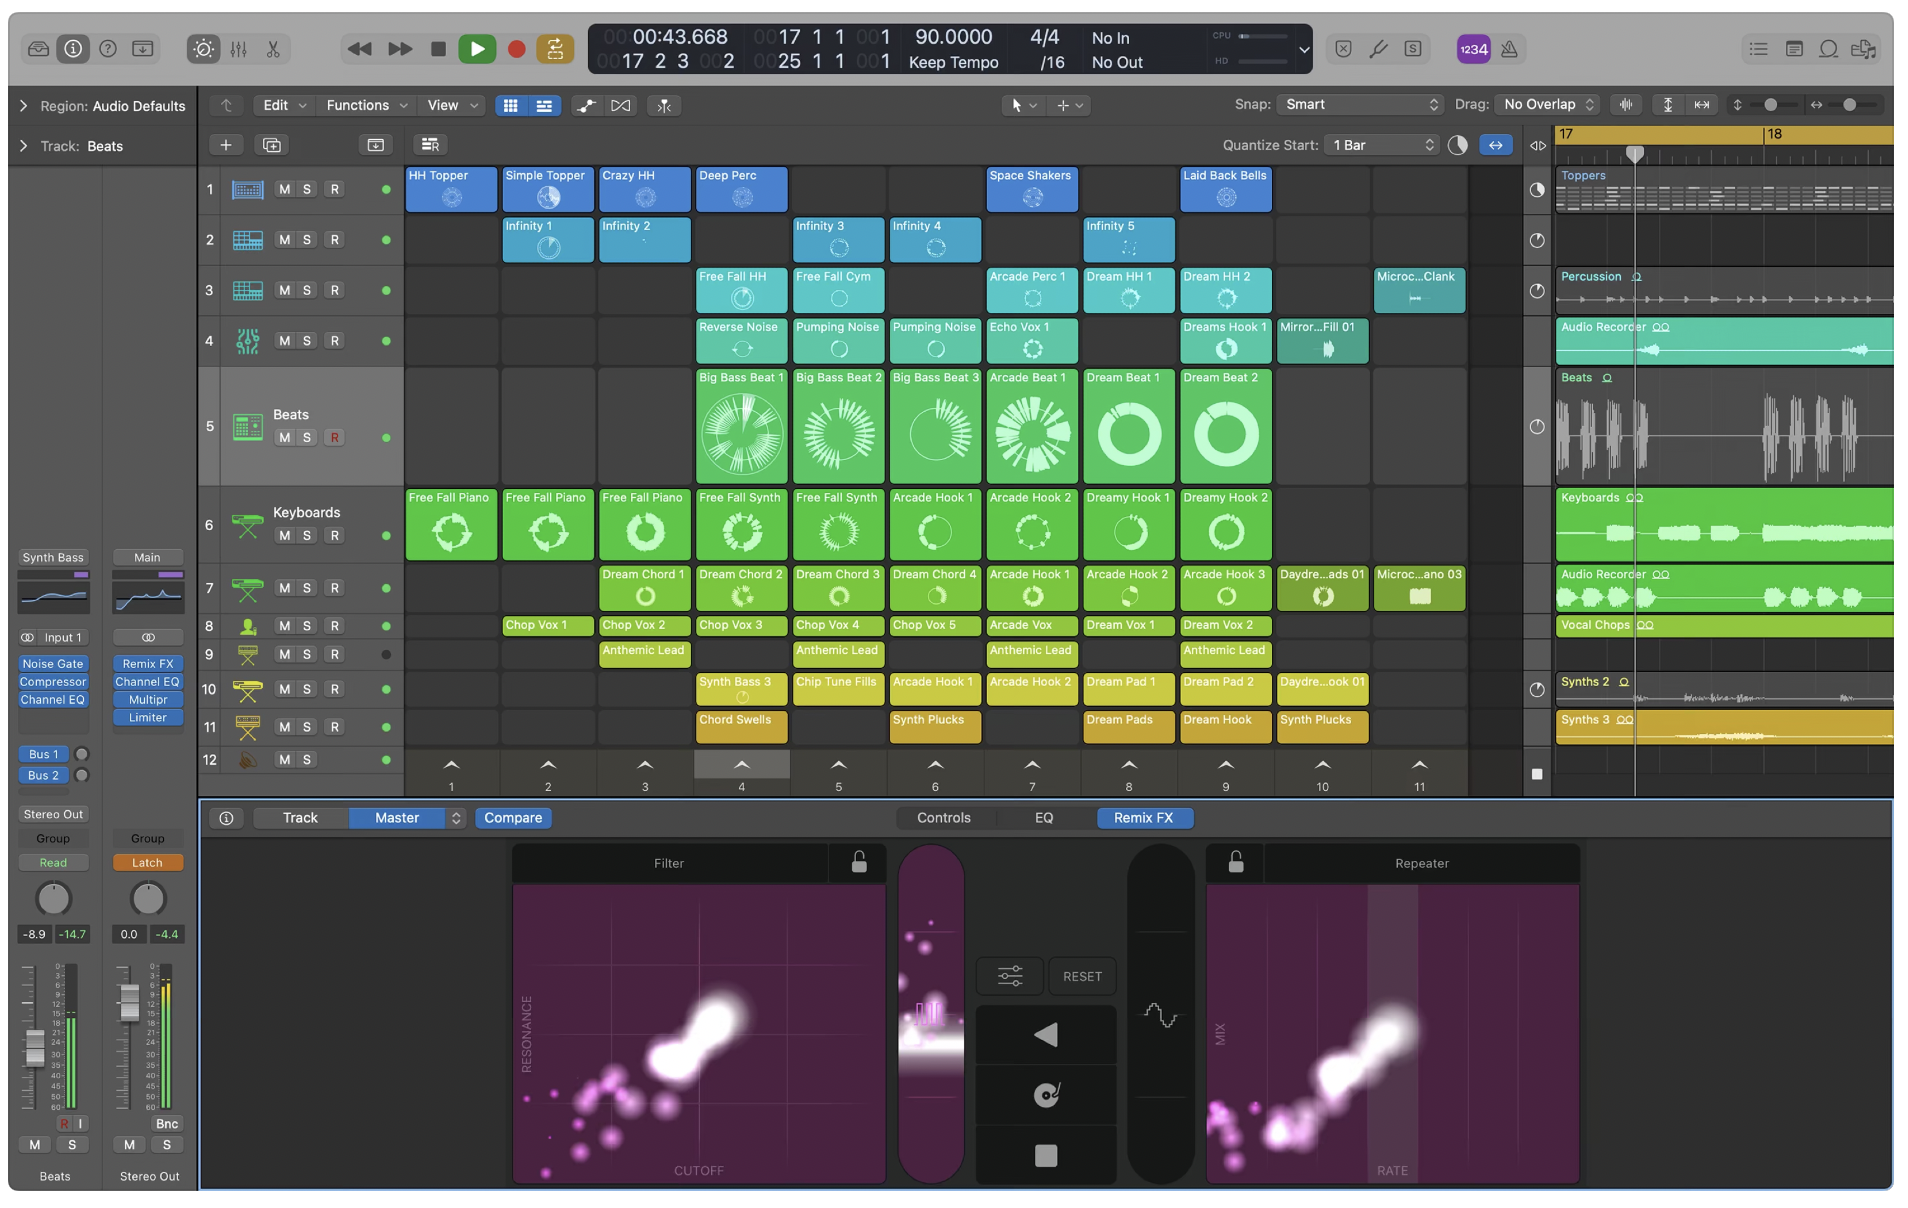Click the Scratch turntable button in Remix FX
This screenshot has height=1208, width=1908.
click(x=1046, y=1095)
